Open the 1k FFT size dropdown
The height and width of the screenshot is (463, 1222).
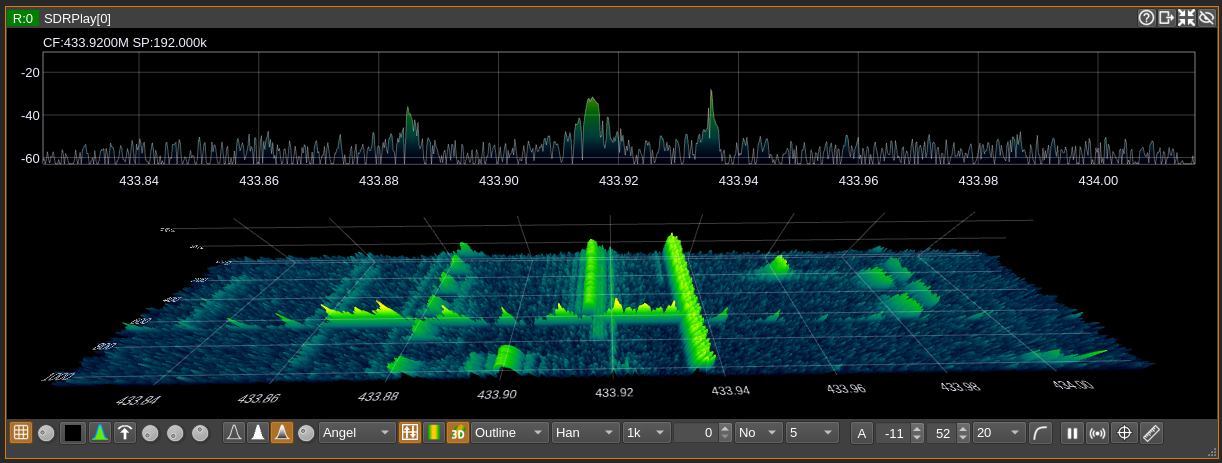point(646,433)
